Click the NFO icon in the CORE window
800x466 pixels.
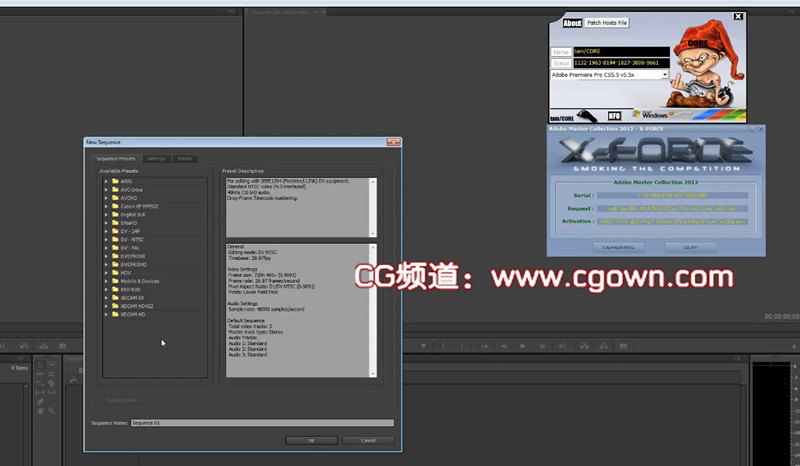point(614,116)
